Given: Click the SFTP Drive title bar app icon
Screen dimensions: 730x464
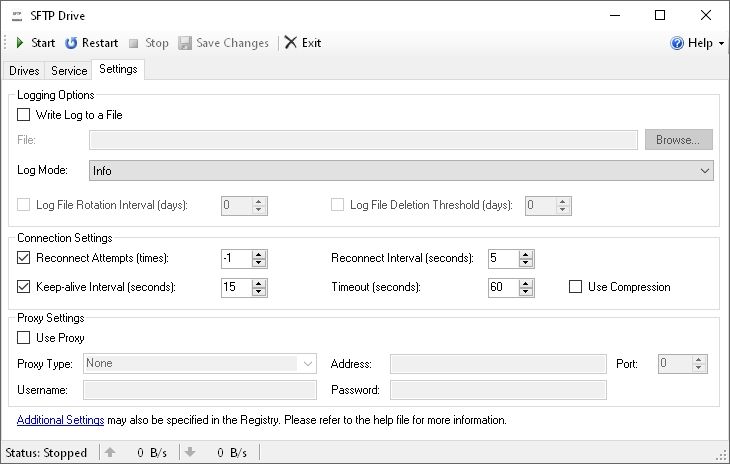Looking at the screenshot, I should coord(17,16).
